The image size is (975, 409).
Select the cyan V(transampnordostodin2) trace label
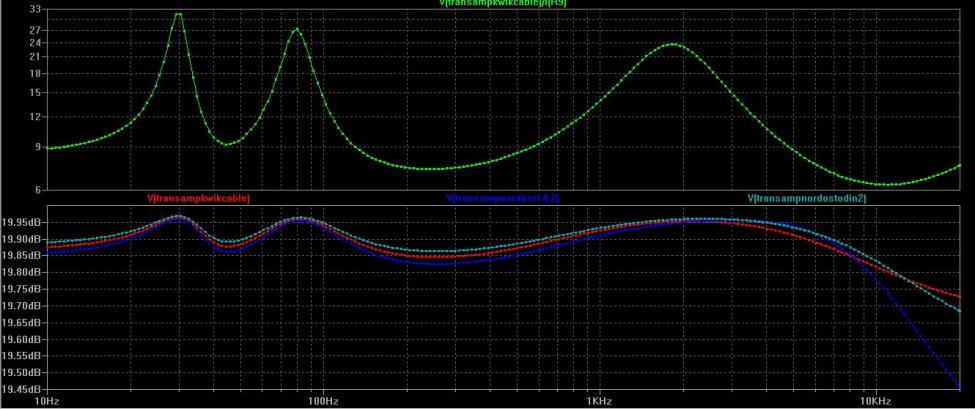point(806,199)
